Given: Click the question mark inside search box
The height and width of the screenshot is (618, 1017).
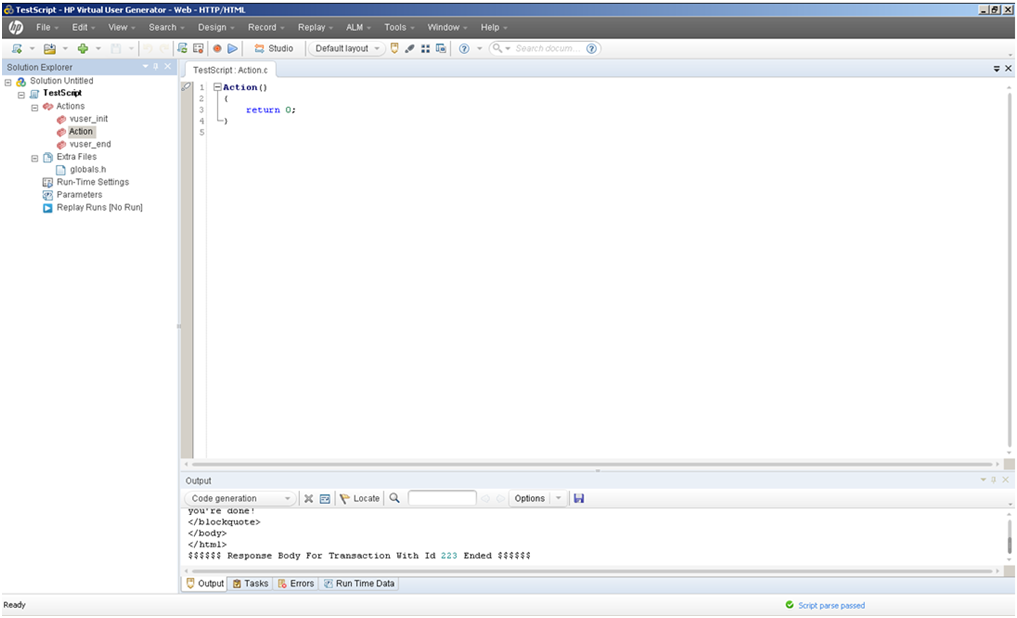Looking at the screenshot, I should pyautogui.click(x=592, y=49).
